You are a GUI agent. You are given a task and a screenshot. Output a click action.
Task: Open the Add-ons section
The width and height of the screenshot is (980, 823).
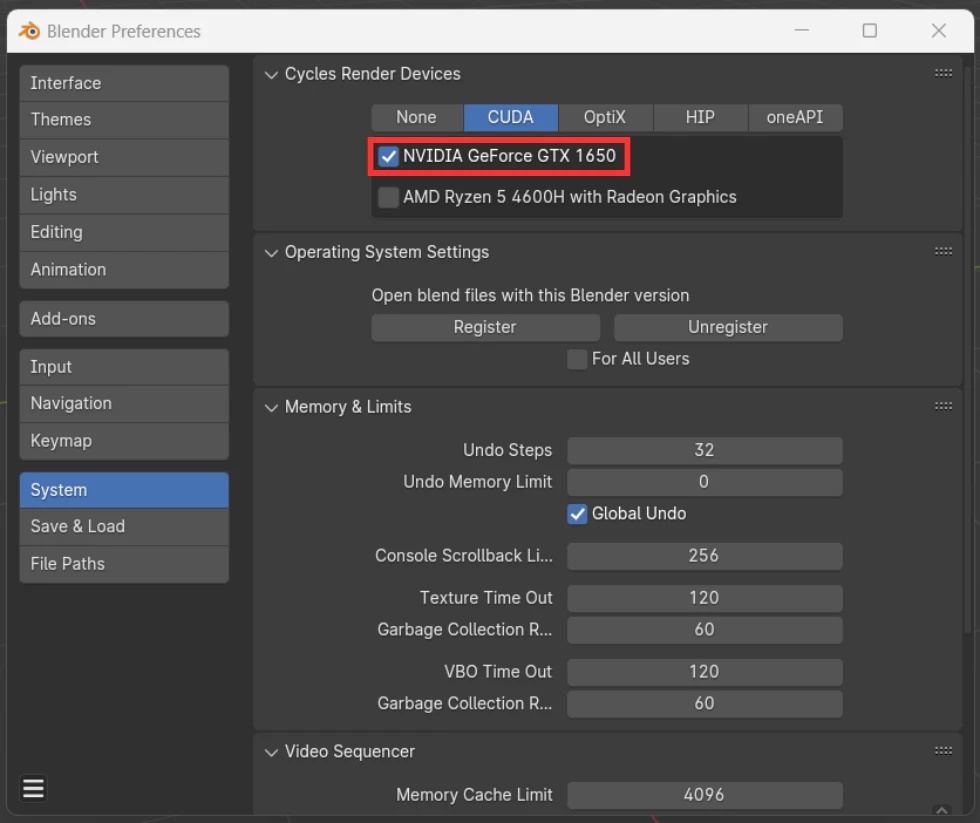pos(124,319)
